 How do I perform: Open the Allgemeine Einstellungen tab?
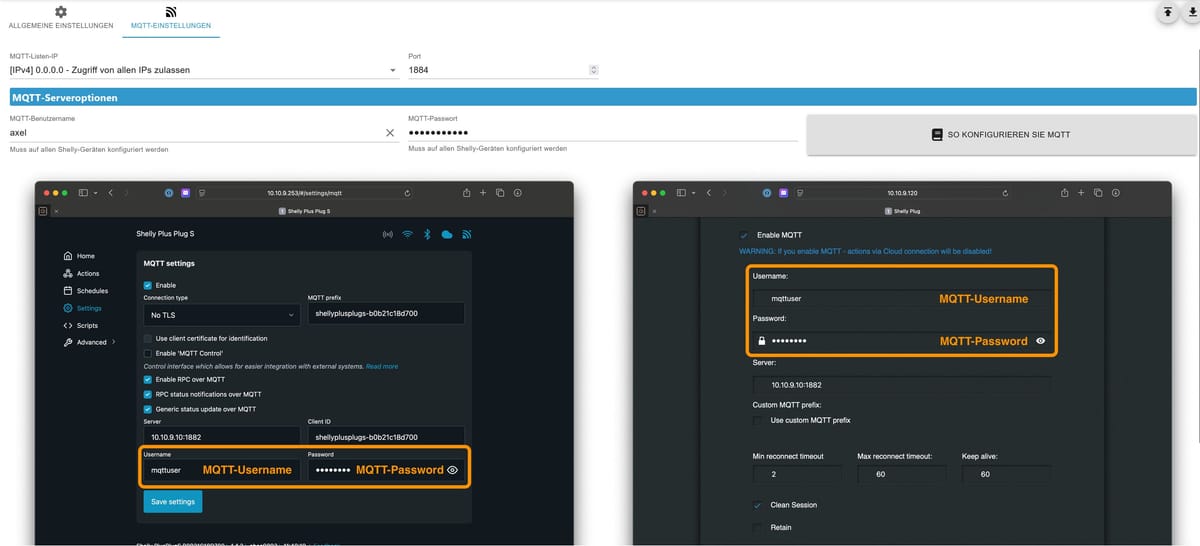coord(60,18)
